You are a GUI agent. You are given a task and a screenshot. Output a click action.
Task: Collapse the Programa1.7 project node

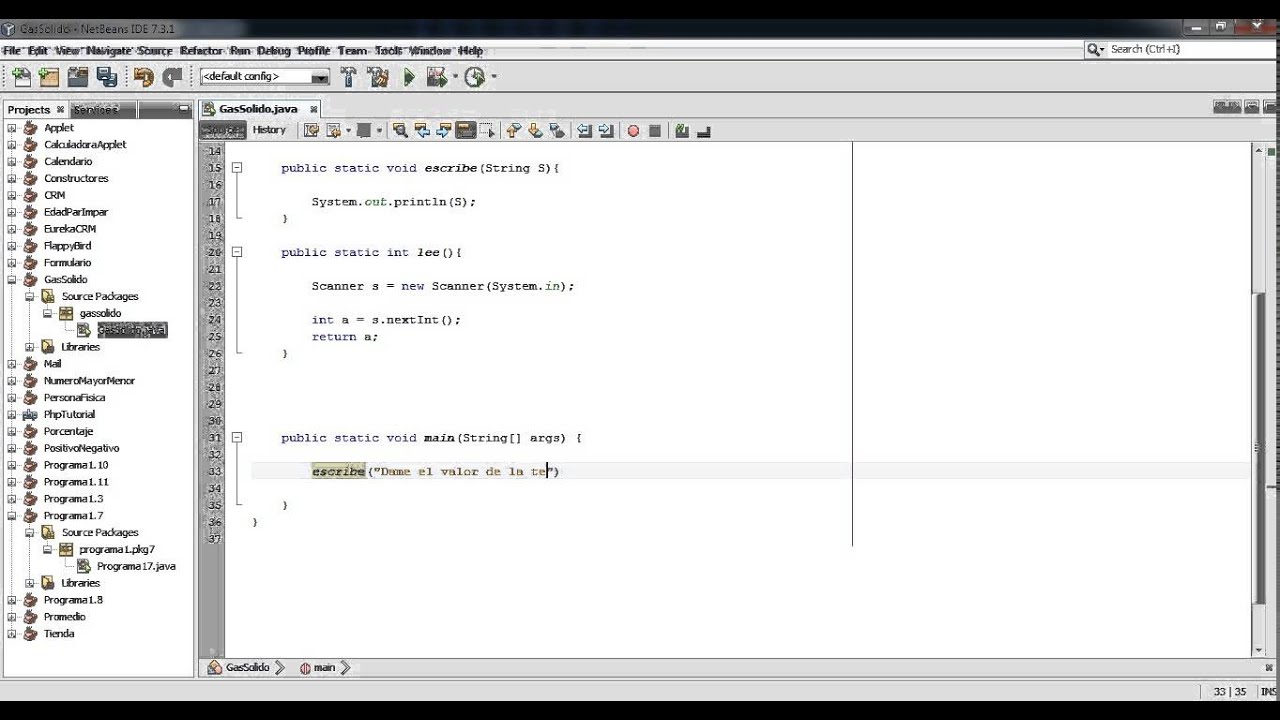coord(12,516)
